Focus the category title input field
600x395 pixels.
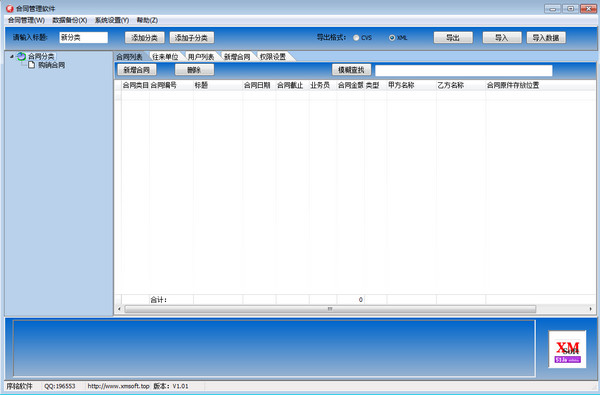84,38
